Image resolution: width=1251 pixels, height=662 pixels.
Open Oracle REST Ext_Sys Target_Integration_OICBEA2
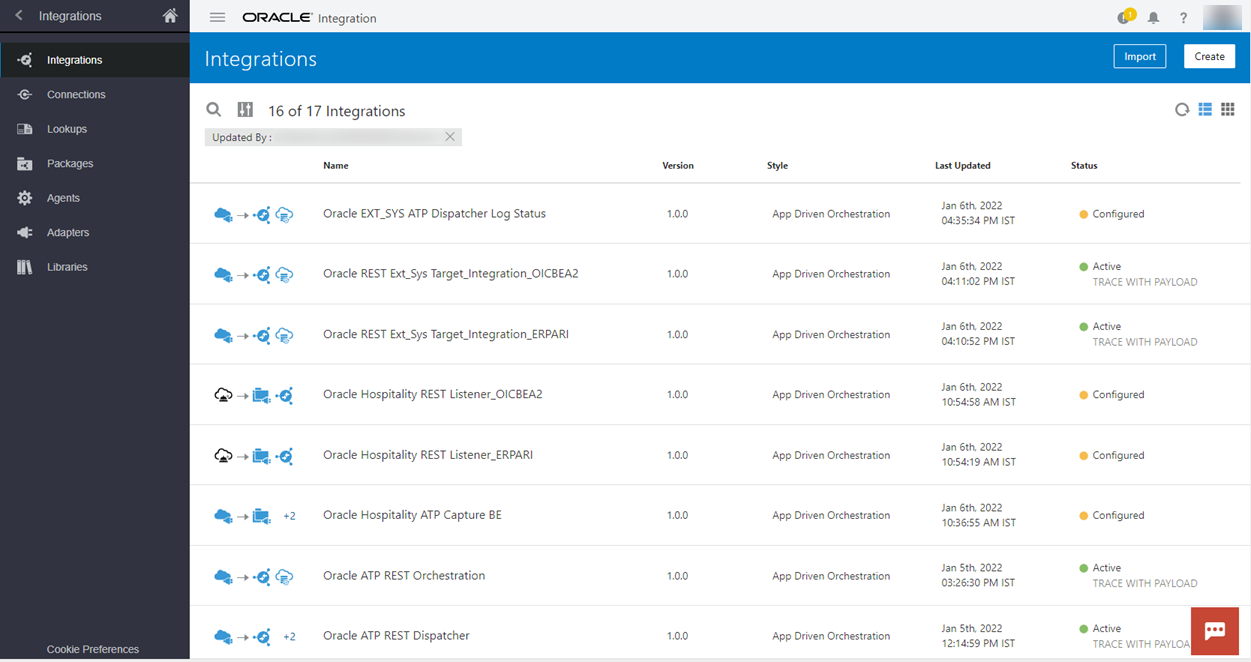click(x=450, y=274)
